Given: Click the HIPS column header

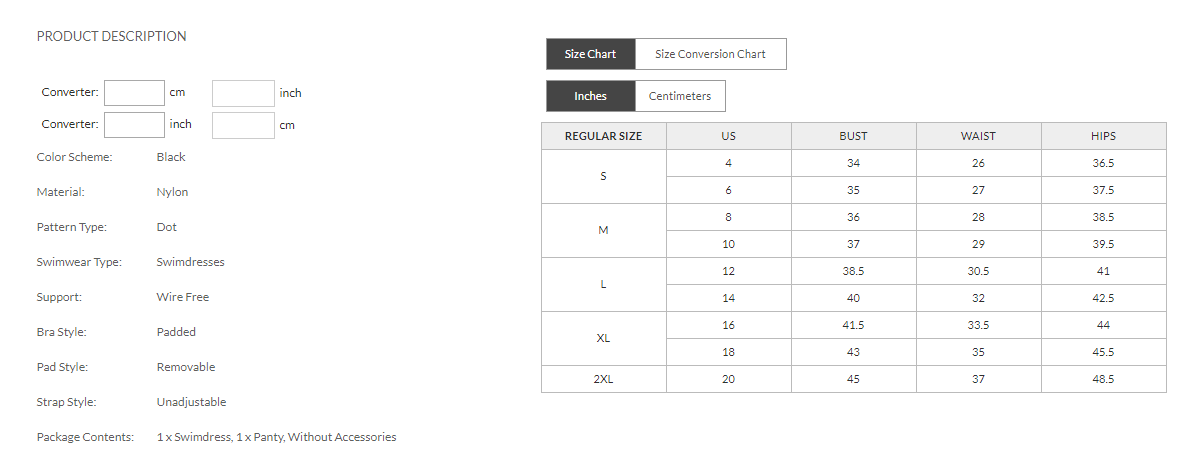Looking at the screenshot, I should coord(1103,136).
